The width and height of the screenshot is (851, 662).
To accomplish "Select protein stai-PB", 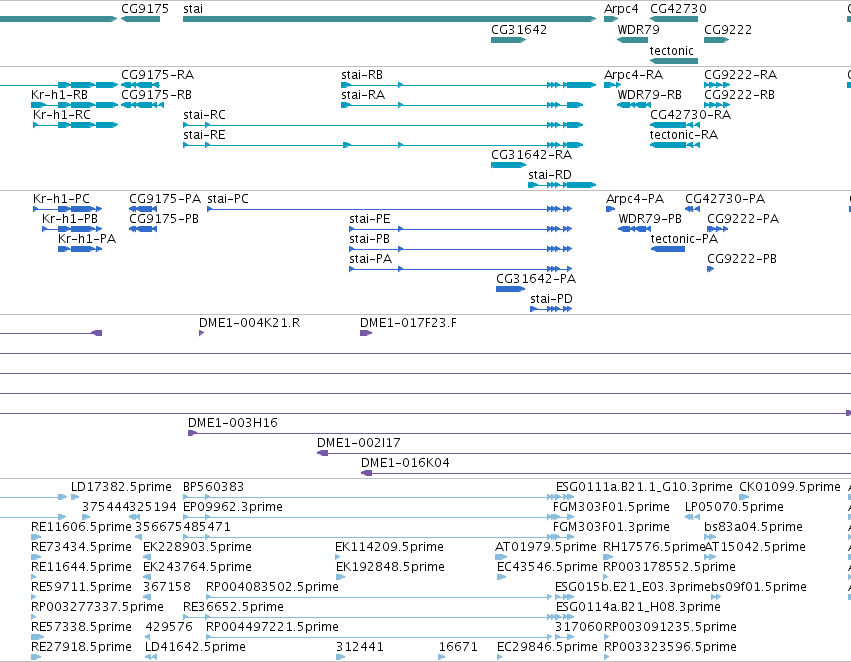I will click(x=460, y=249).
